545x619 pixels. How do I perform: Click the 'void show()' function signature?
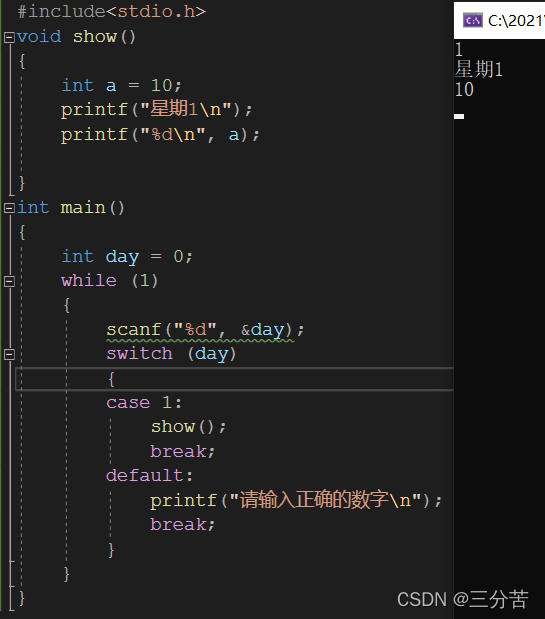(77, 37)
